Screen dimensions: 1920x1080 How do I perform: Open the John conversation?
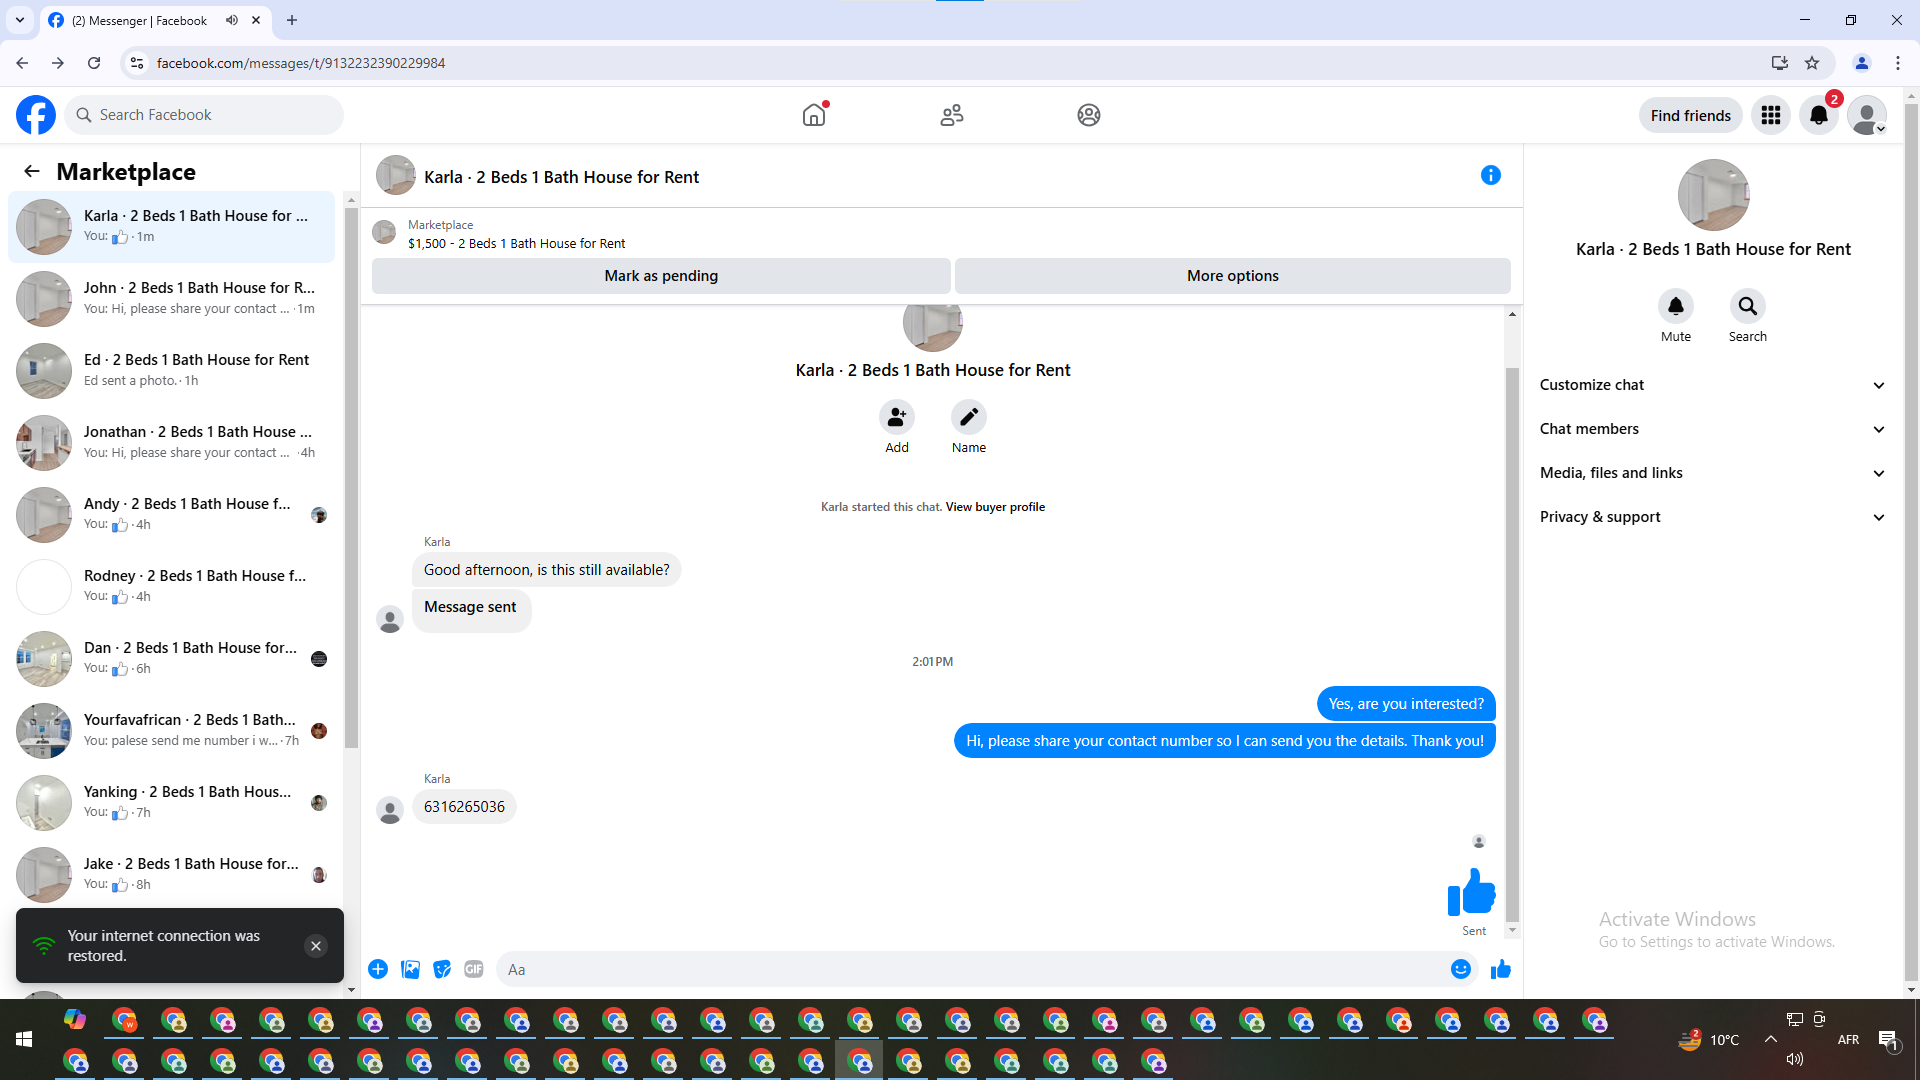(172, 298)
